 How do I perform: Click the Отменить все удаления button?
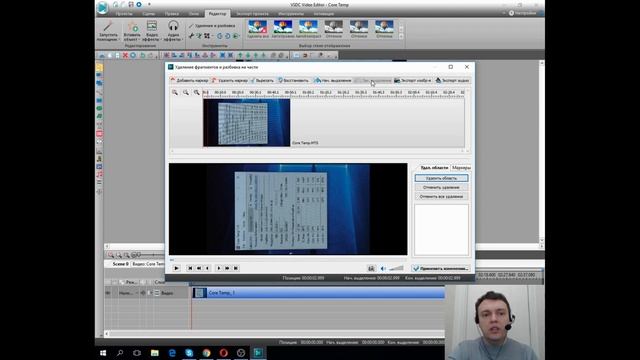(441, 196)
